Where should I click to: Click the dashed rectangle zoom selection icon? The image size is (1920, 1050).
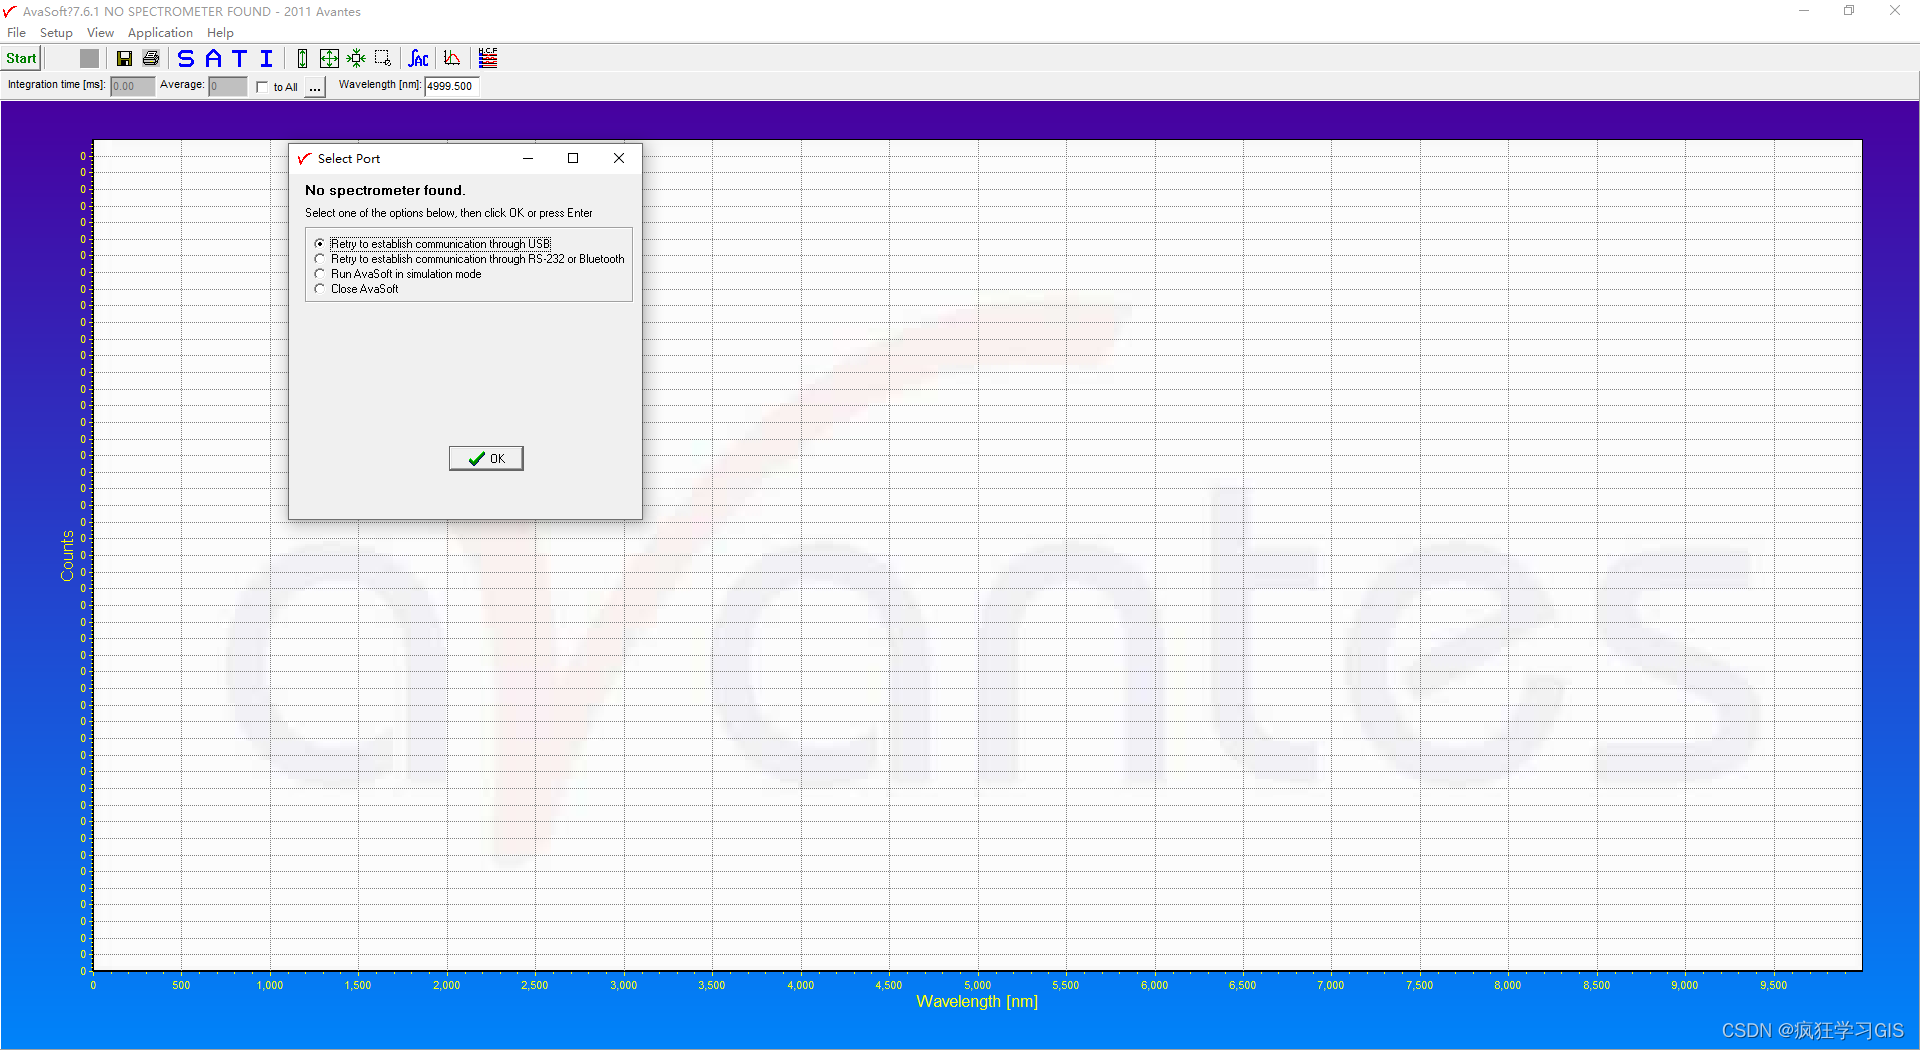(x=383, y=58)
